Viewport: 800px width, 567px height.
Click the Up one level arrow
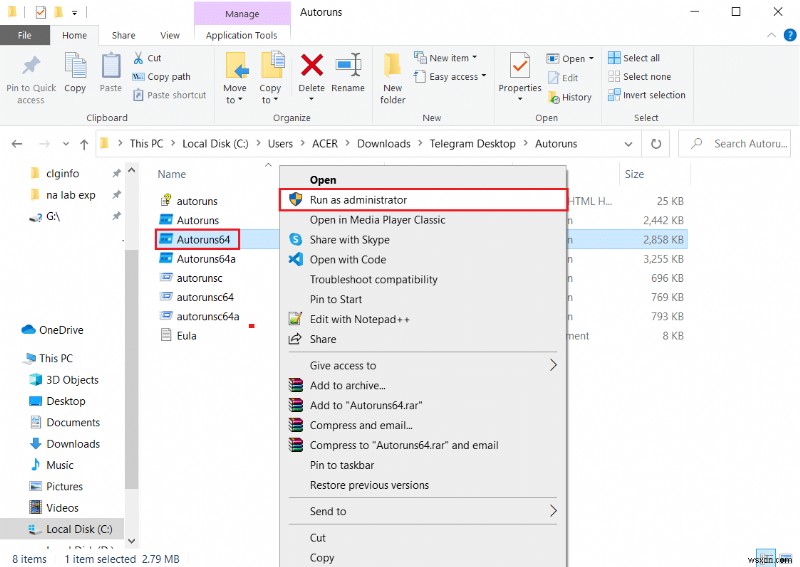tap(84, 144)
